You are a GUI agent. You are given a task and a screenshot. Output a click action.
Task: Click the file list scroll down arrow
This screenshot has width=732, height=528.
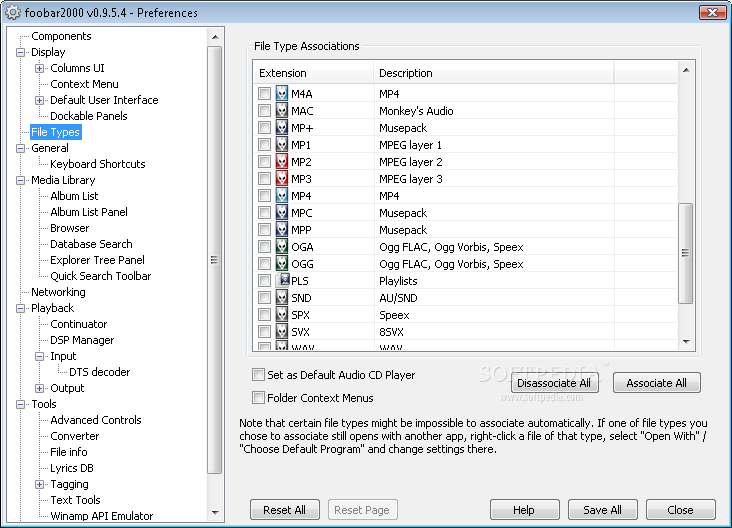click(686, 342)
